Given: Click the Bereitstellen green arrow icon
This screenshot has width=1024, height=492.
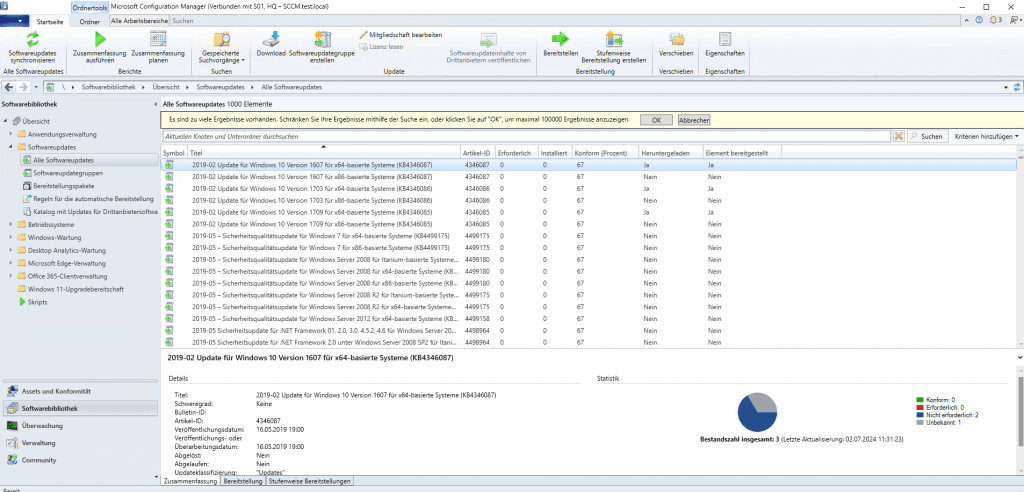Looking at the screenshot, I should pyautogui.click(x=560, y=40).
